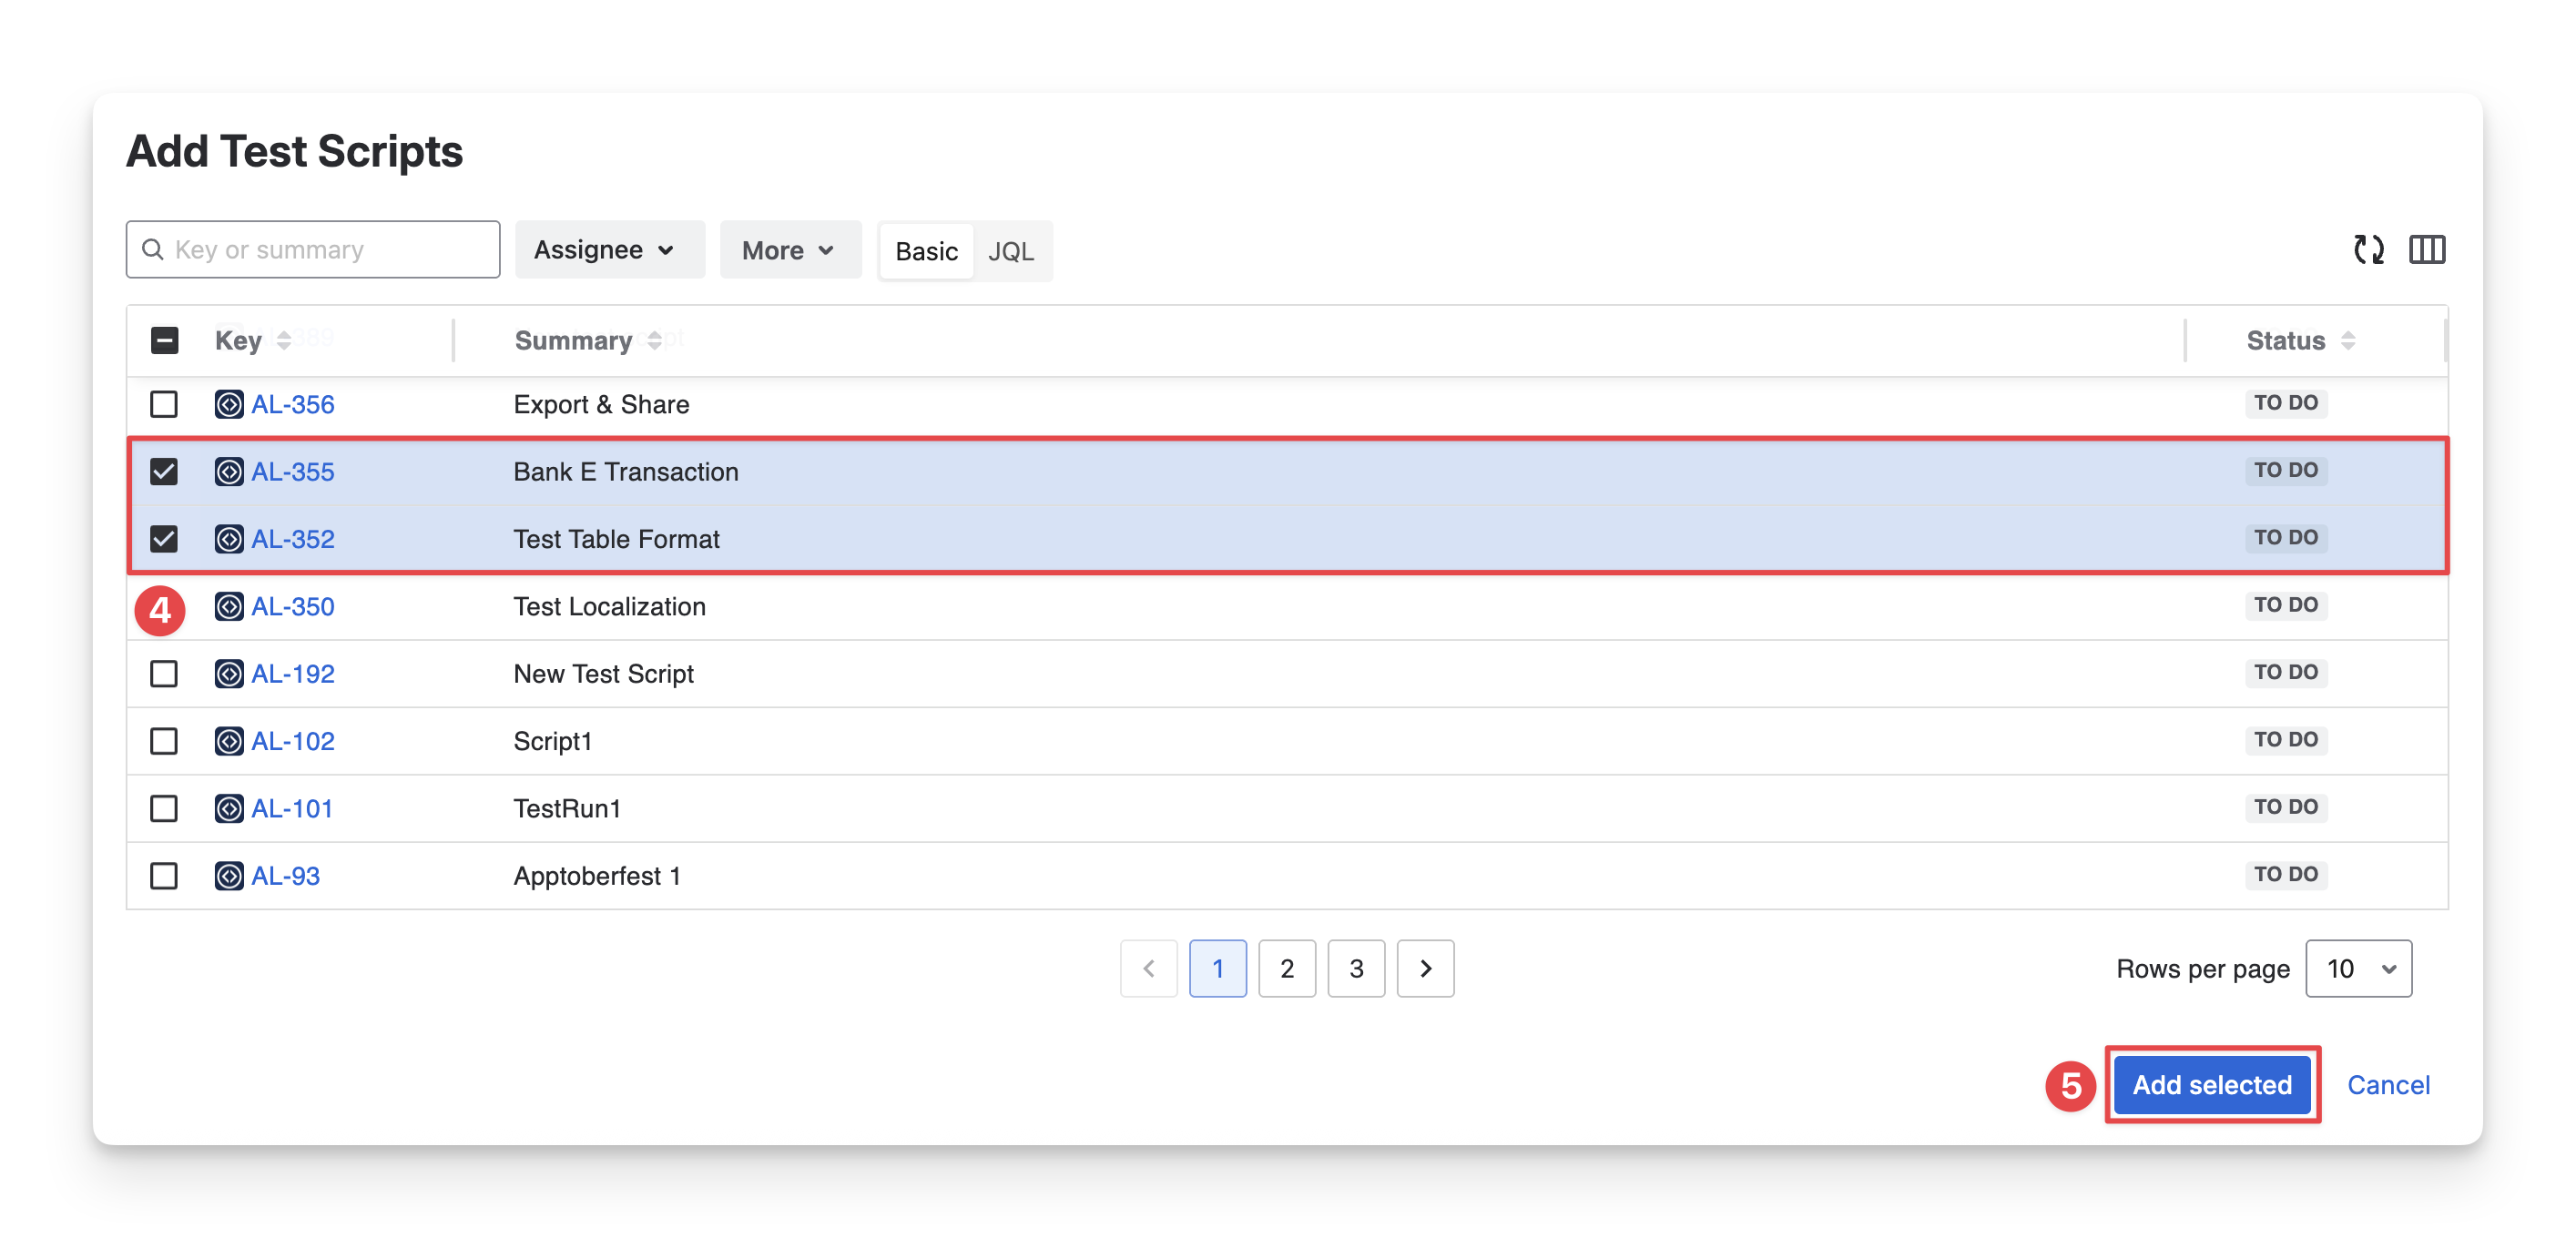Expand the More filters dropdown
The image size is (2576, 1238).
click(789, 250)
